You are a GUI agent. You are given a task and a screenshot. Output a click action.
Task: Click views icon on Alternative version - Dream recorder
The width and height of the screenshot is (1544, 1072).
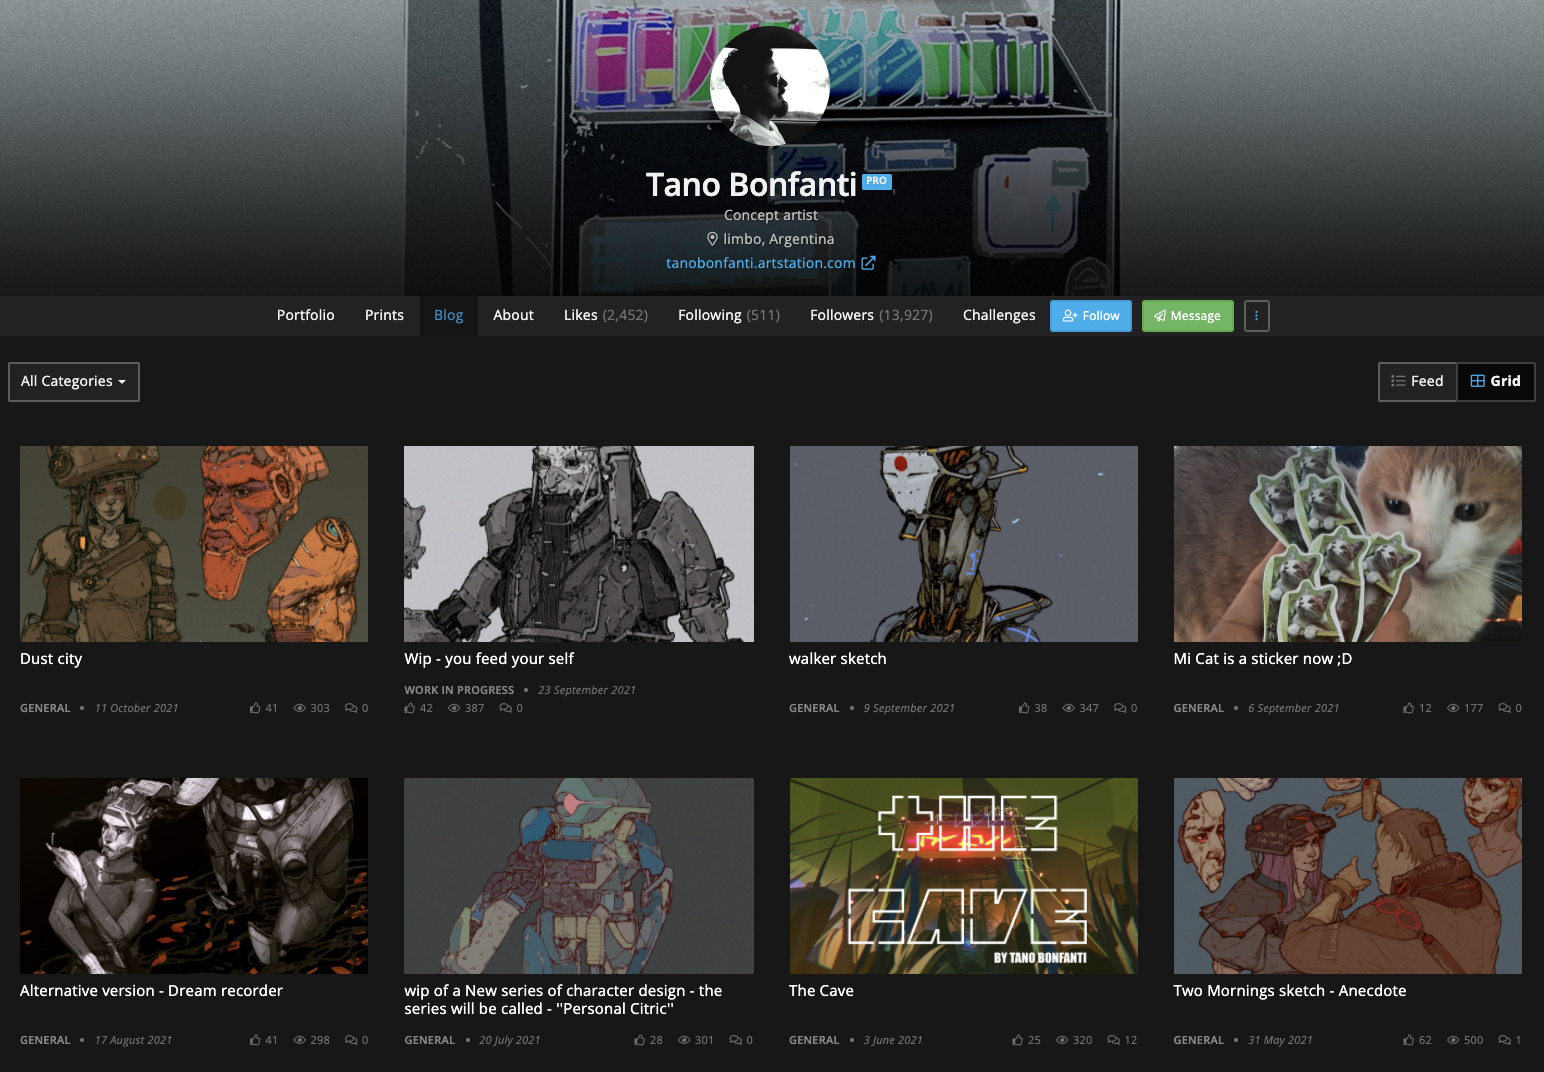299,1040
